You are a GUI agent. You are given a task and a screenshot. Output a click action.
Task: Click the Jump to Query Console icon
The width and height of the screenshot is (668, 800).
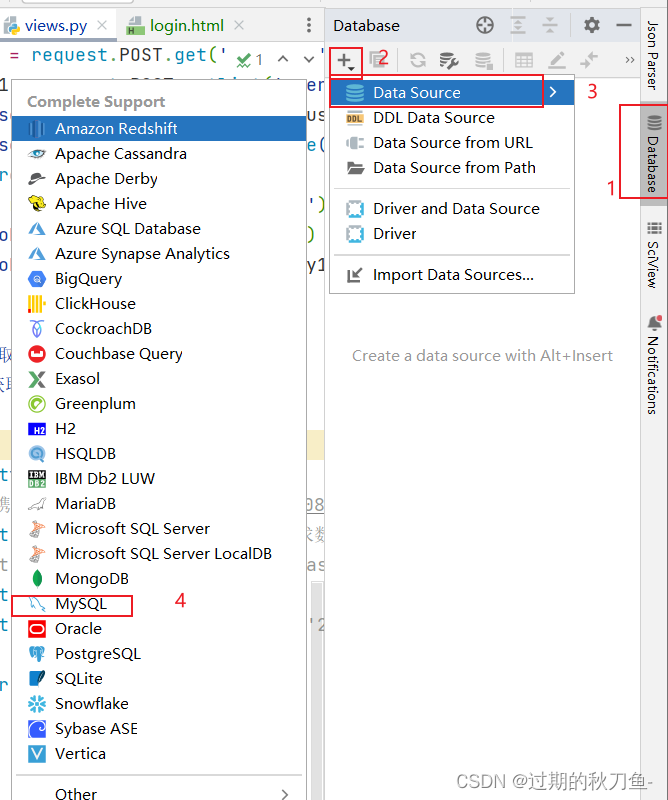tap(589, 60)
